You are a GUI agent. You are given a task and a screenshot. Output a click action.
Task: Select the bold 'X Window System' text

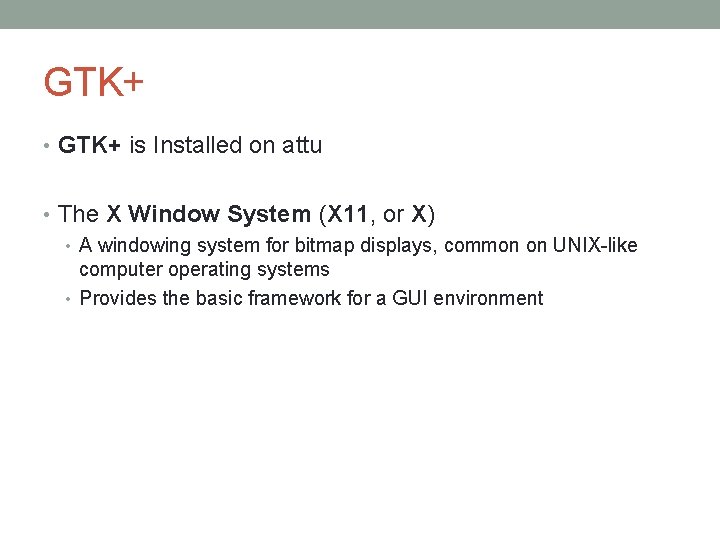coord(208,214)
